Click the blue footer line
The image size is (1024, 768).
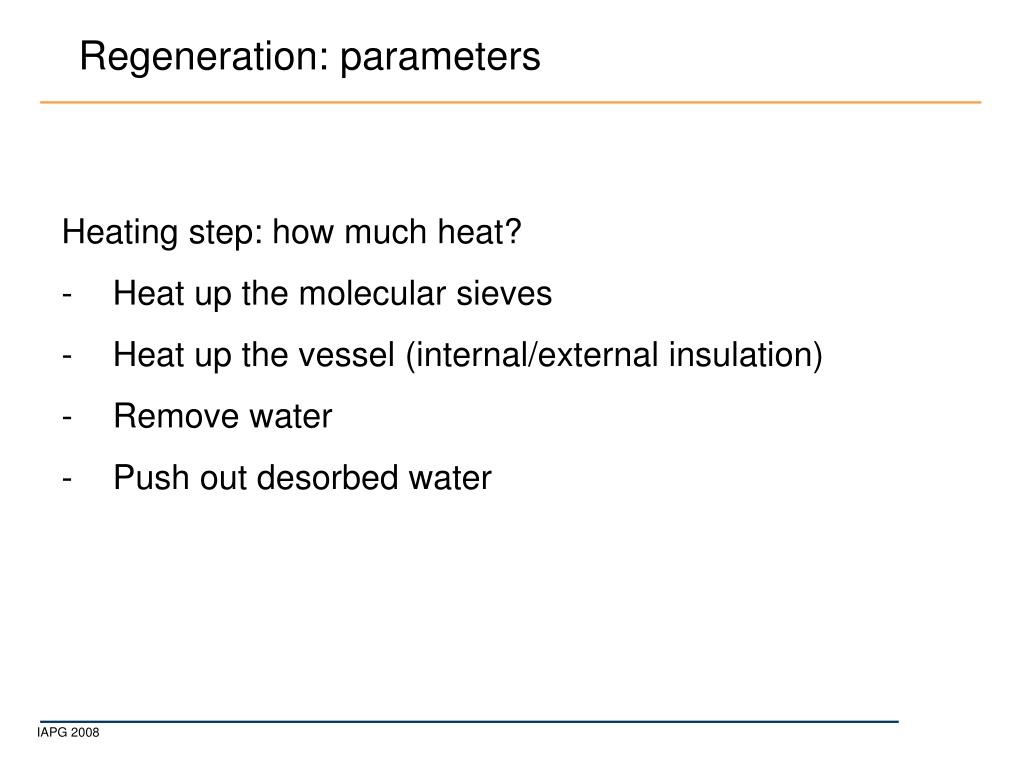click(x=469, y=722)
